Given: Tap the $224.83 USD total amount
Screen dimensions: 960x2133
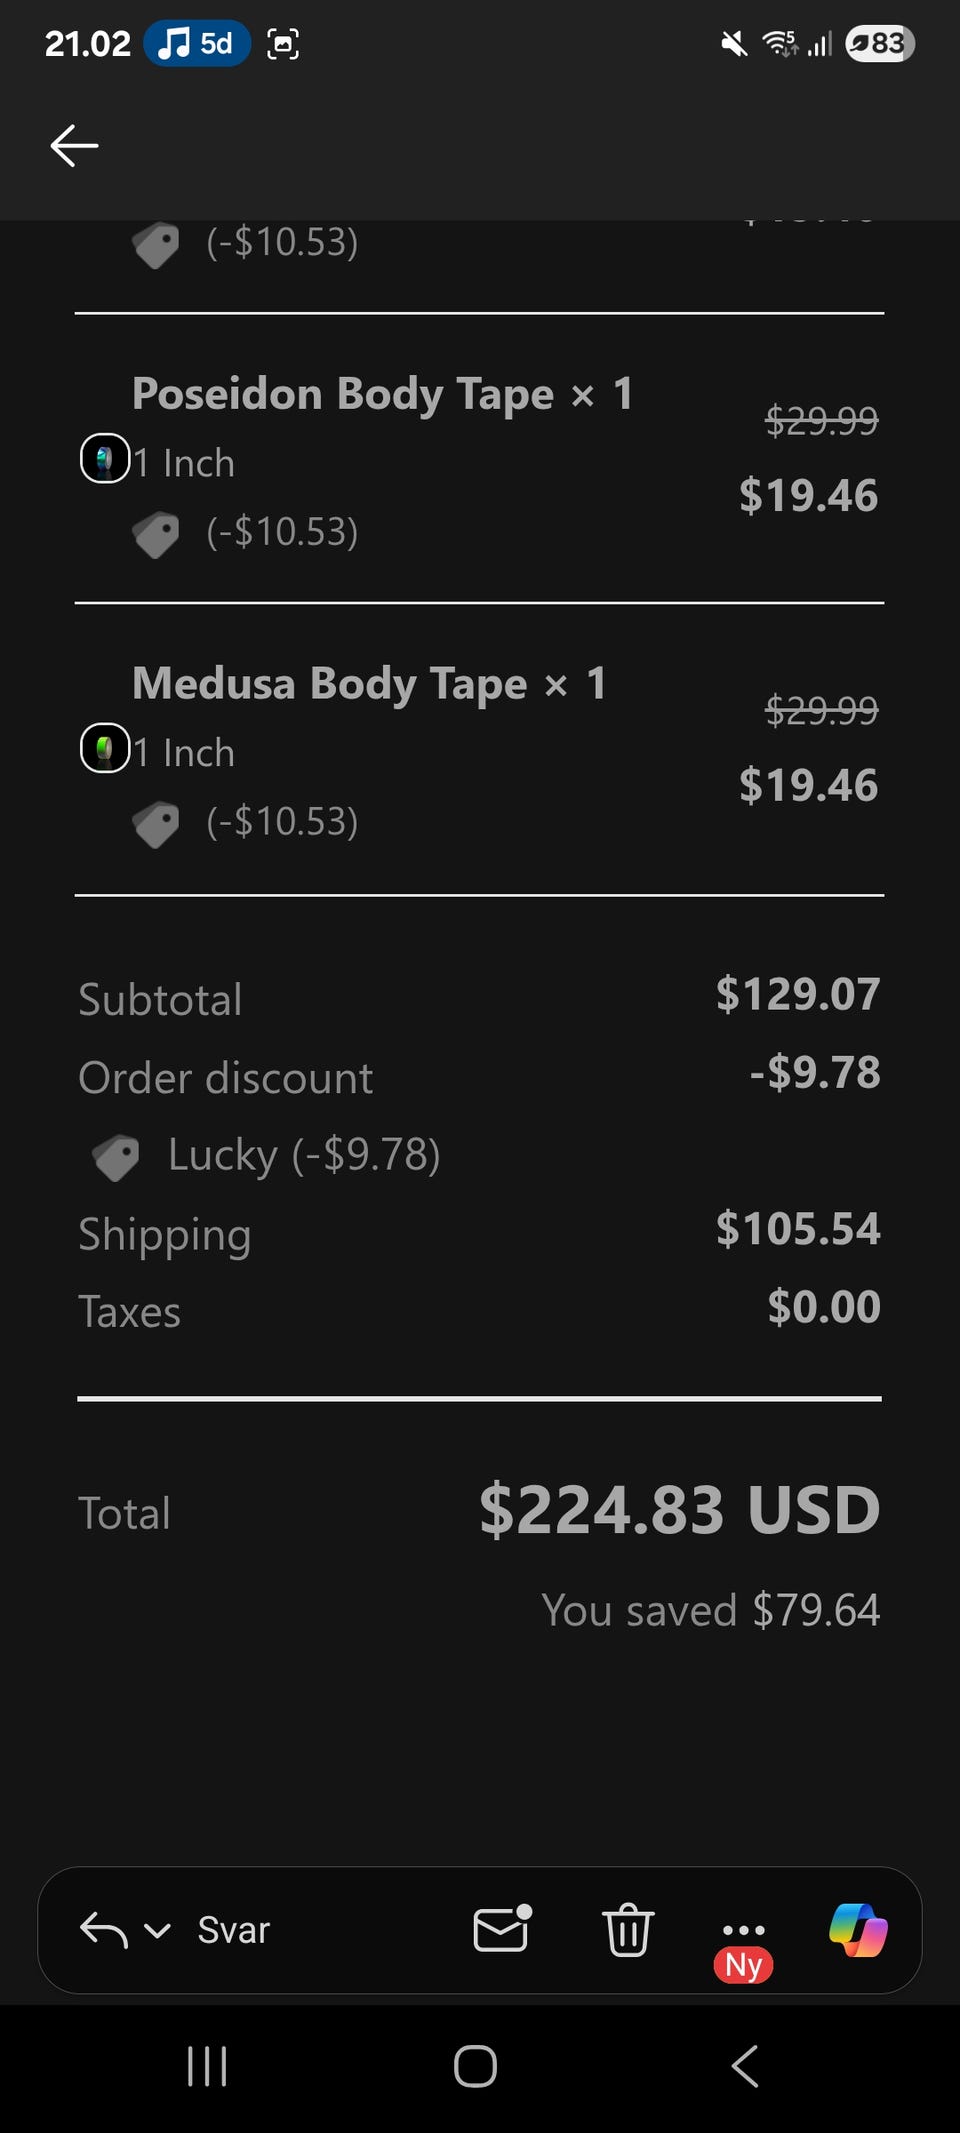Looking at the screenshot, I should pos(679,1509).
